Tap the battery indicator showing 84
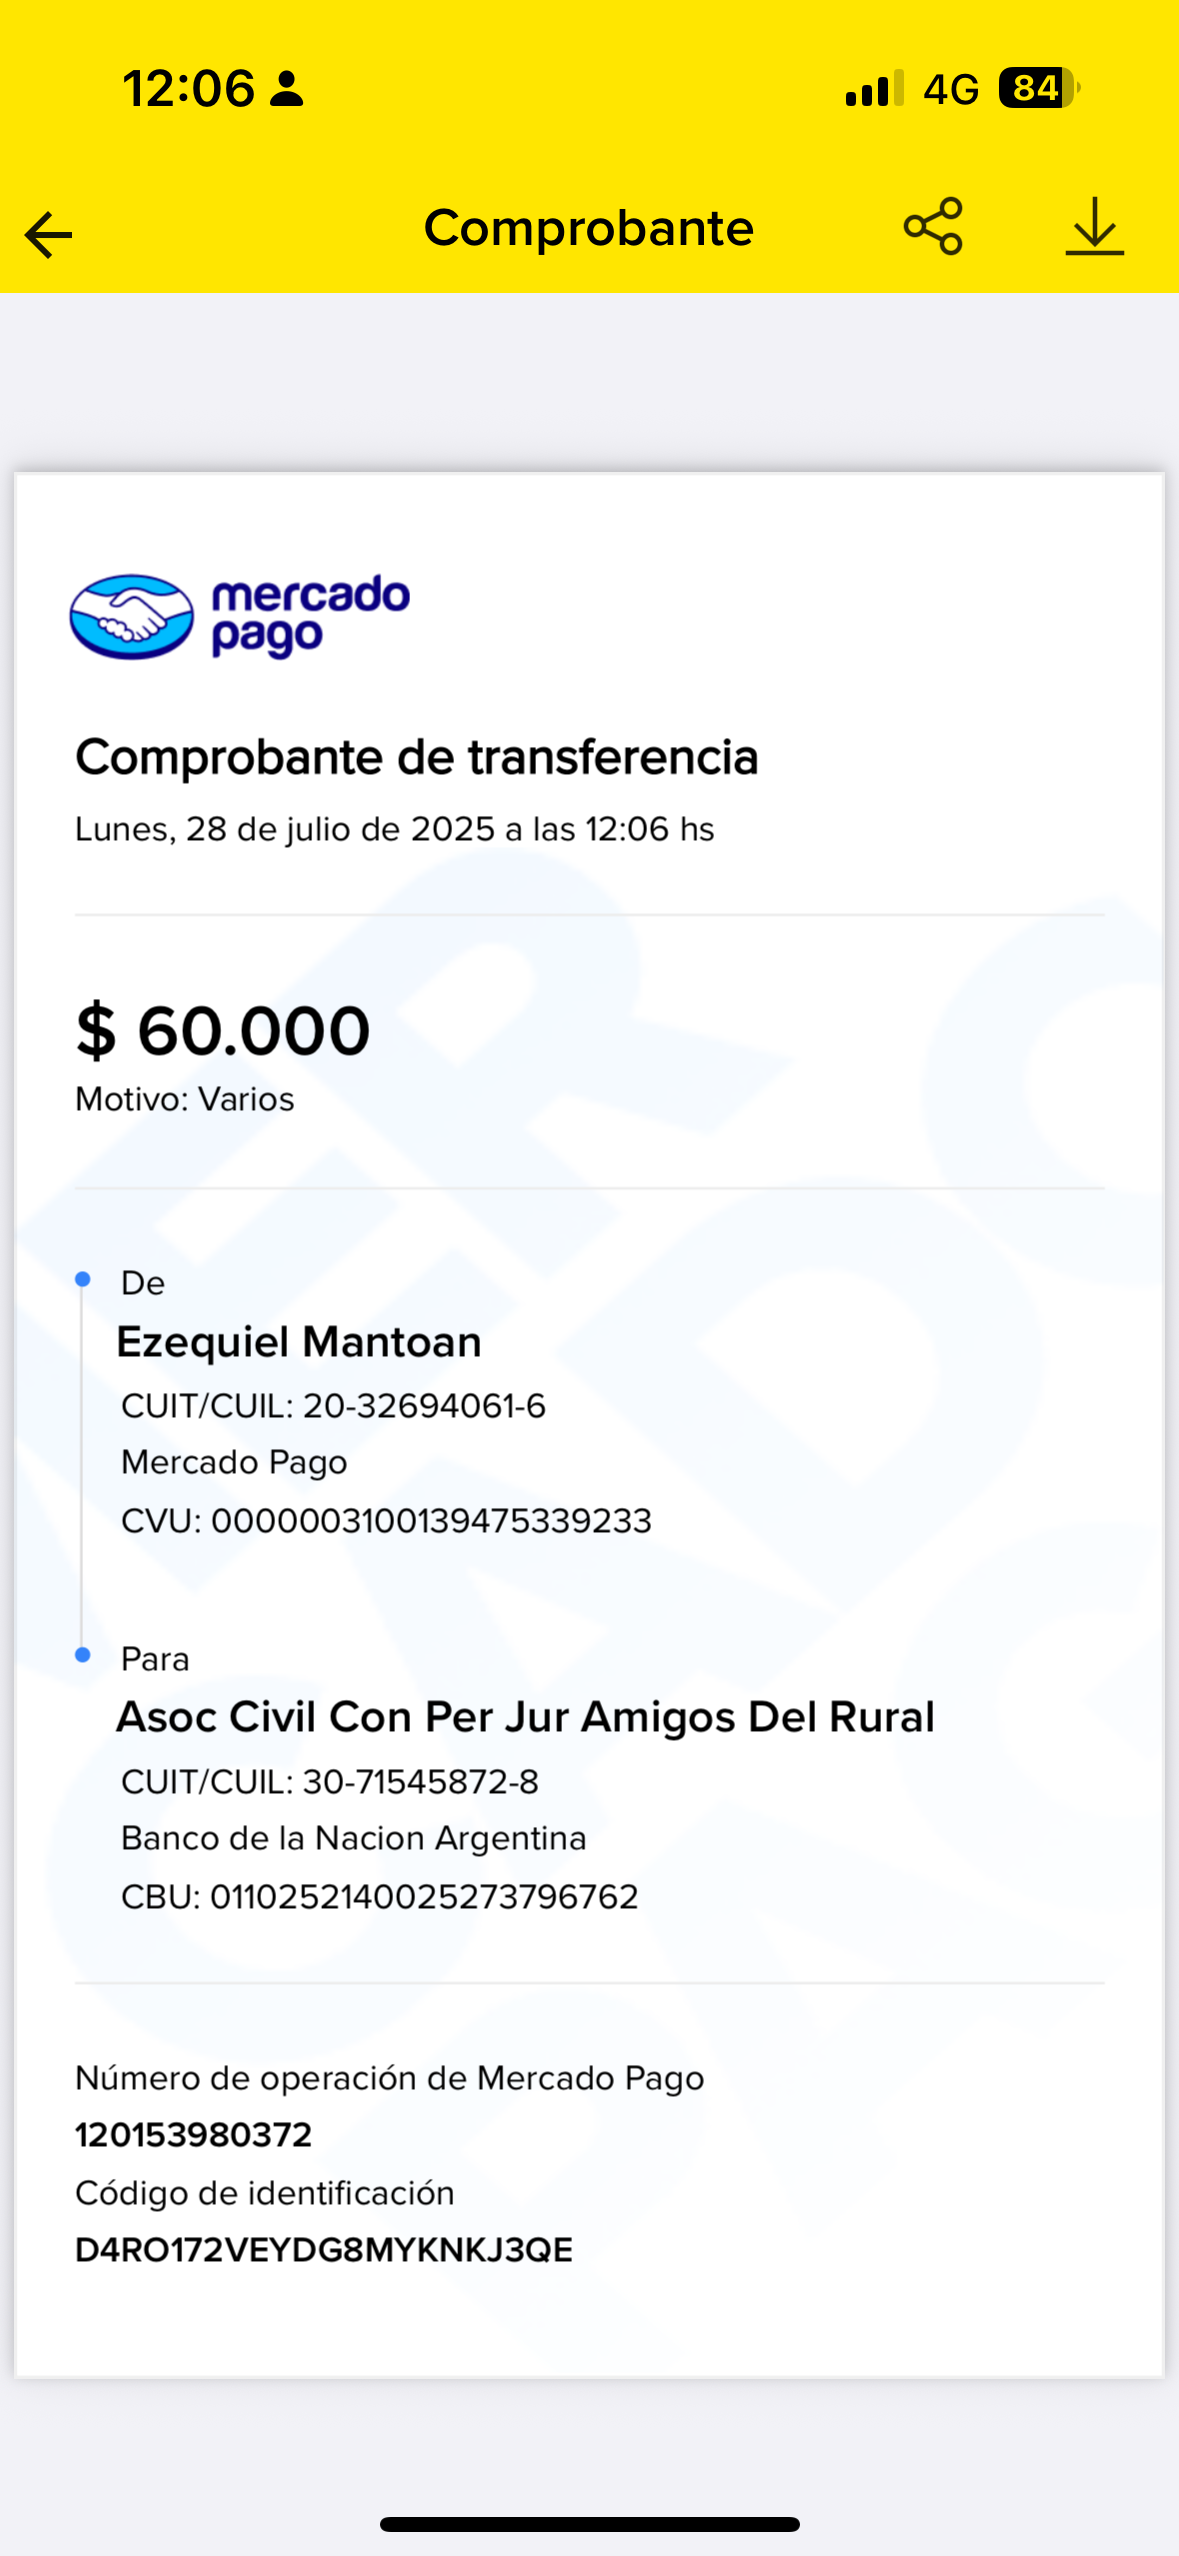This screenshot has height=2556, width=1179. coord(1039,88)
